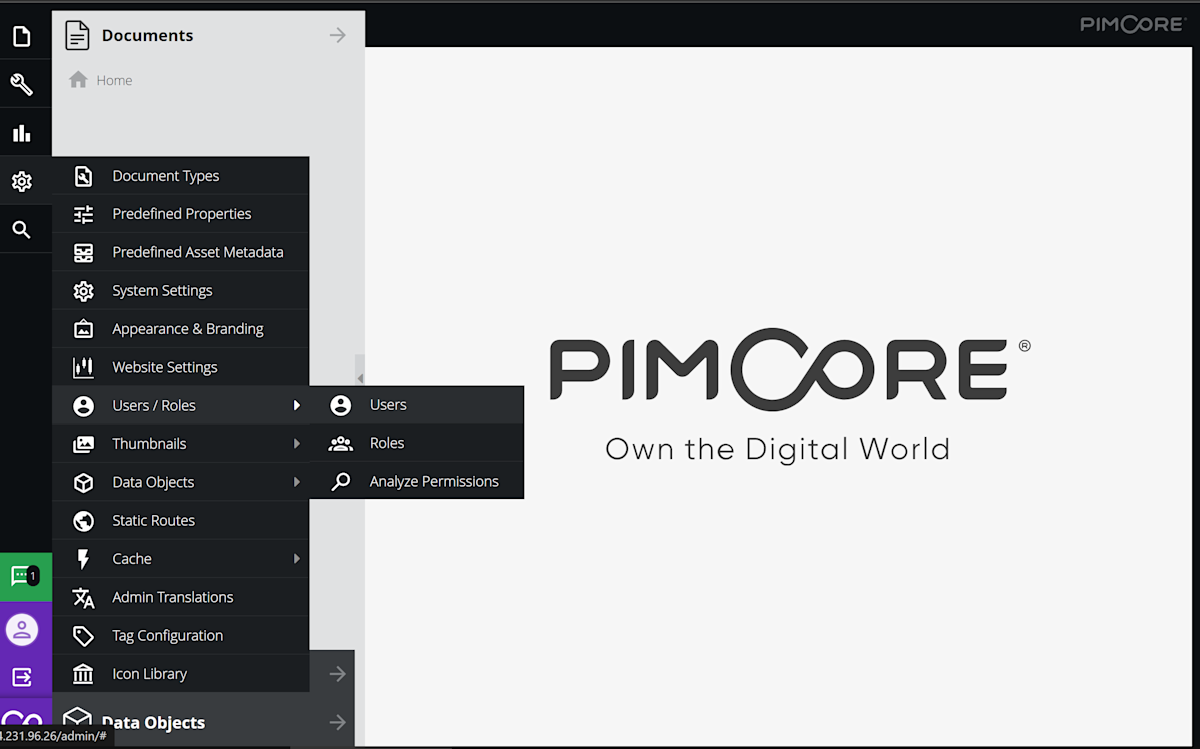Select the System Settings menu entry

tap(181, 291)
